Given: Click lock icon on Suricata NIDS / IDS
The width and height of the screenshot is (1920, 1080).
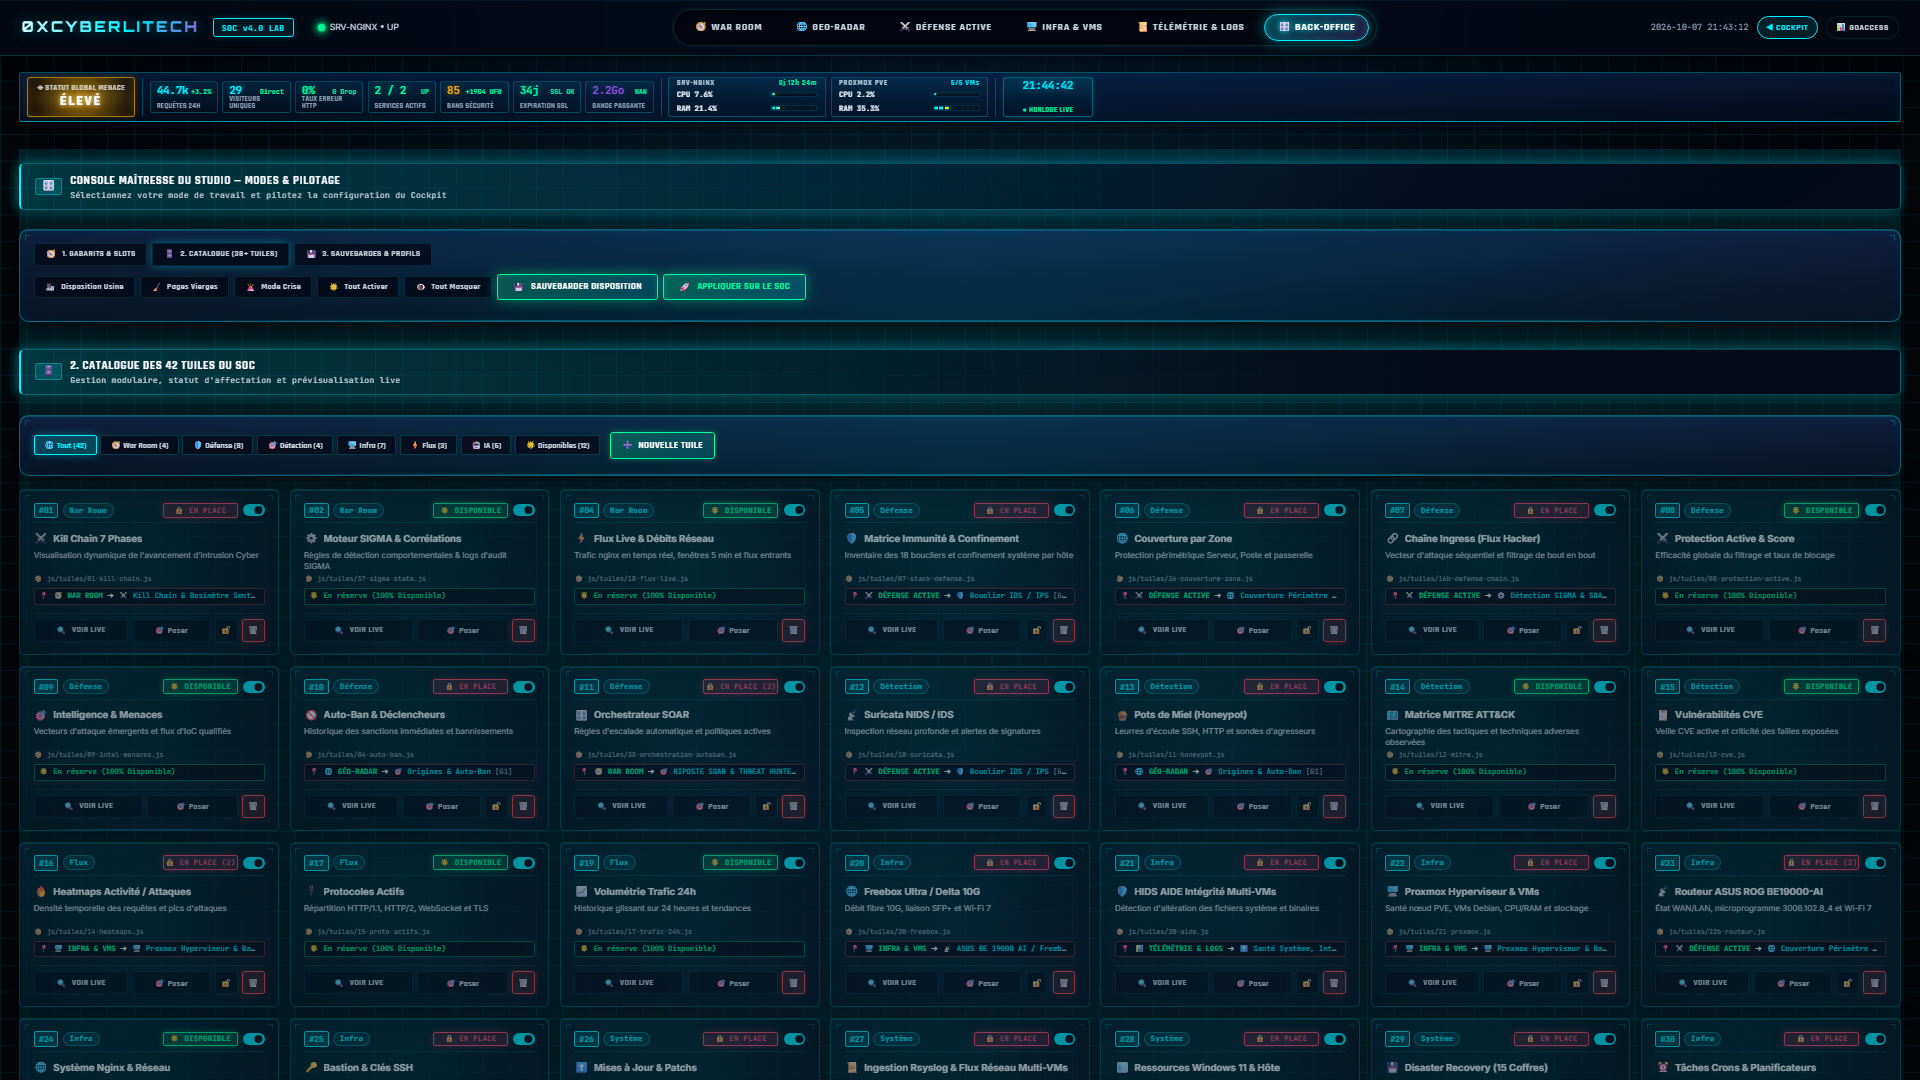Looking at the screenshot, I should pos(1037,806).
